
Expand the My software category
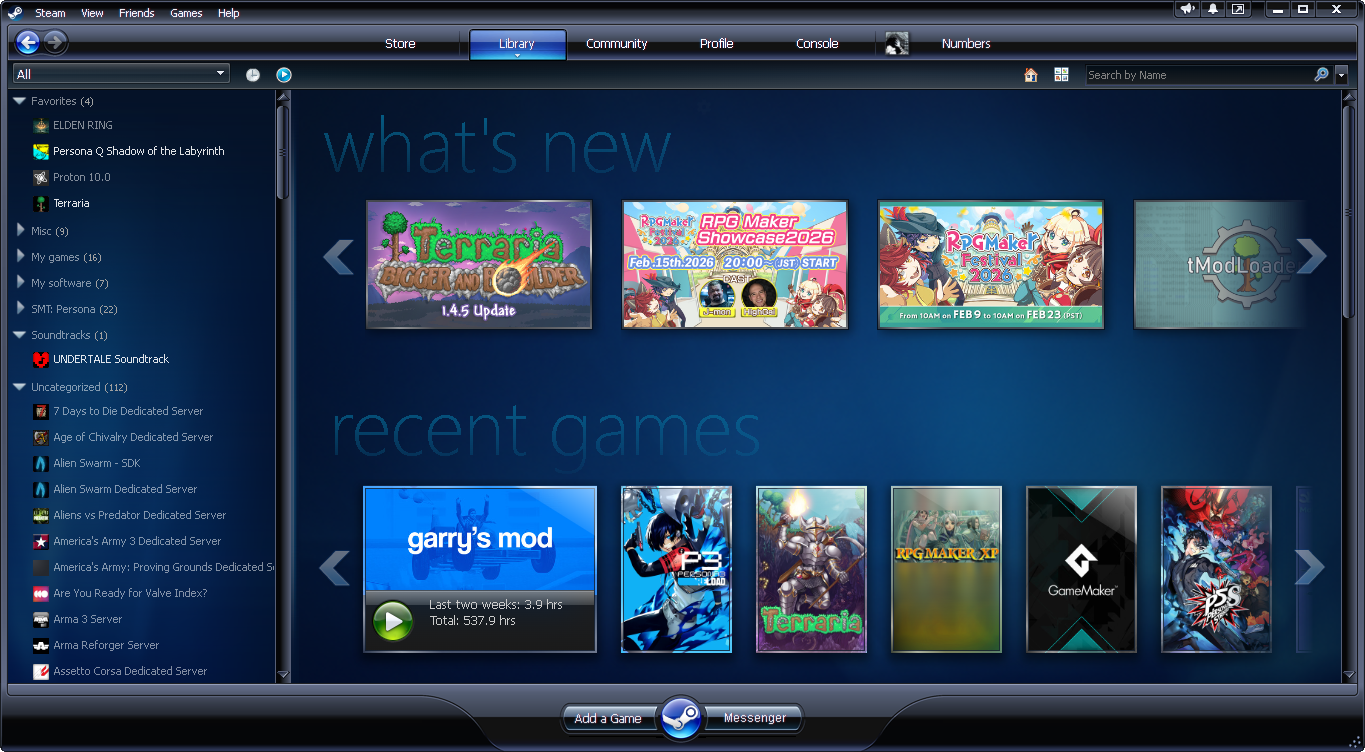[20, 282]
